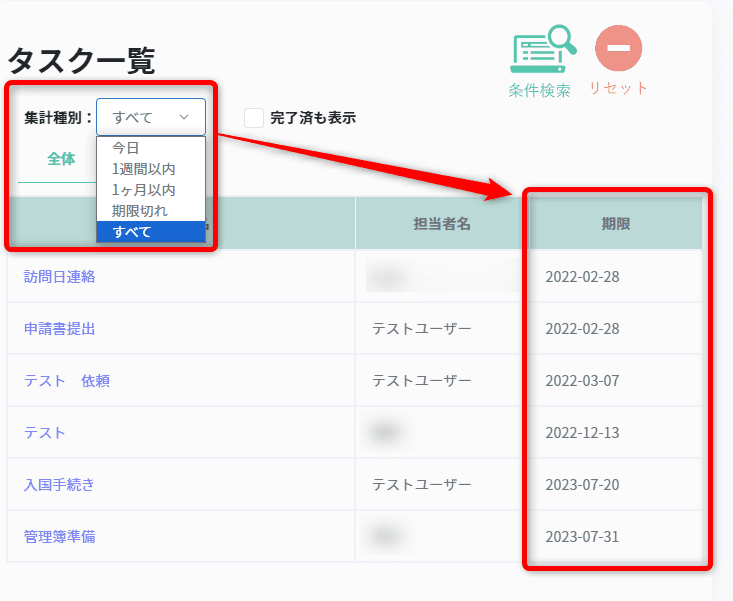This screenshot has height=601, width=733.
Task: Click the 2022-12-13 deadline cell
Action: tap(582, 432)
